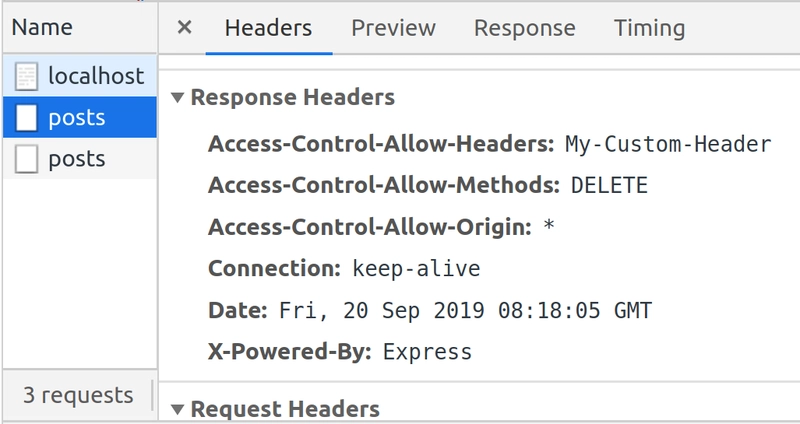
Task: Click the selected posts request icon
Action: tap(26, 118)
